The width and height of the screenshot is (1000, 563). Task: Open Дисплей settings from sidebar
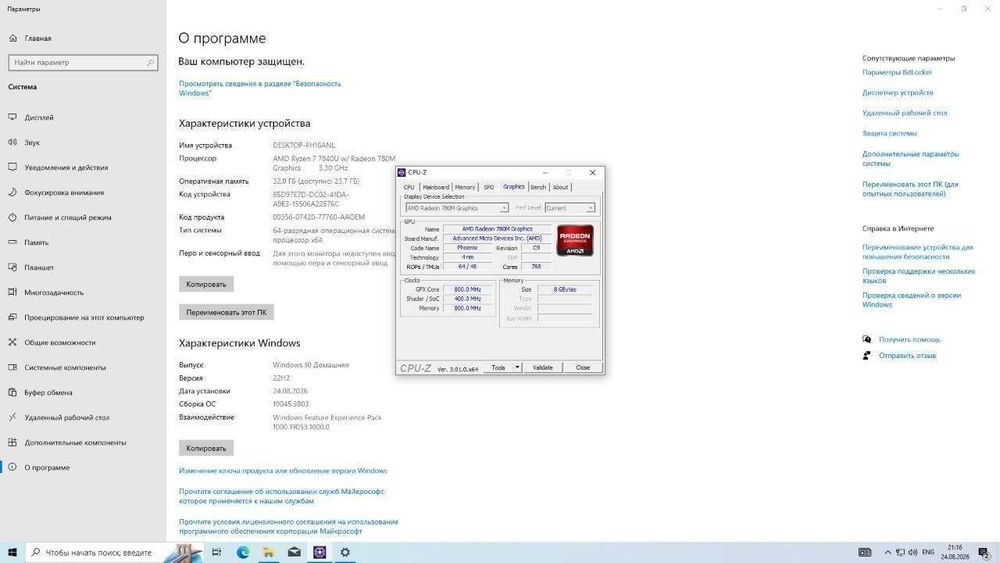click(39, 117)
